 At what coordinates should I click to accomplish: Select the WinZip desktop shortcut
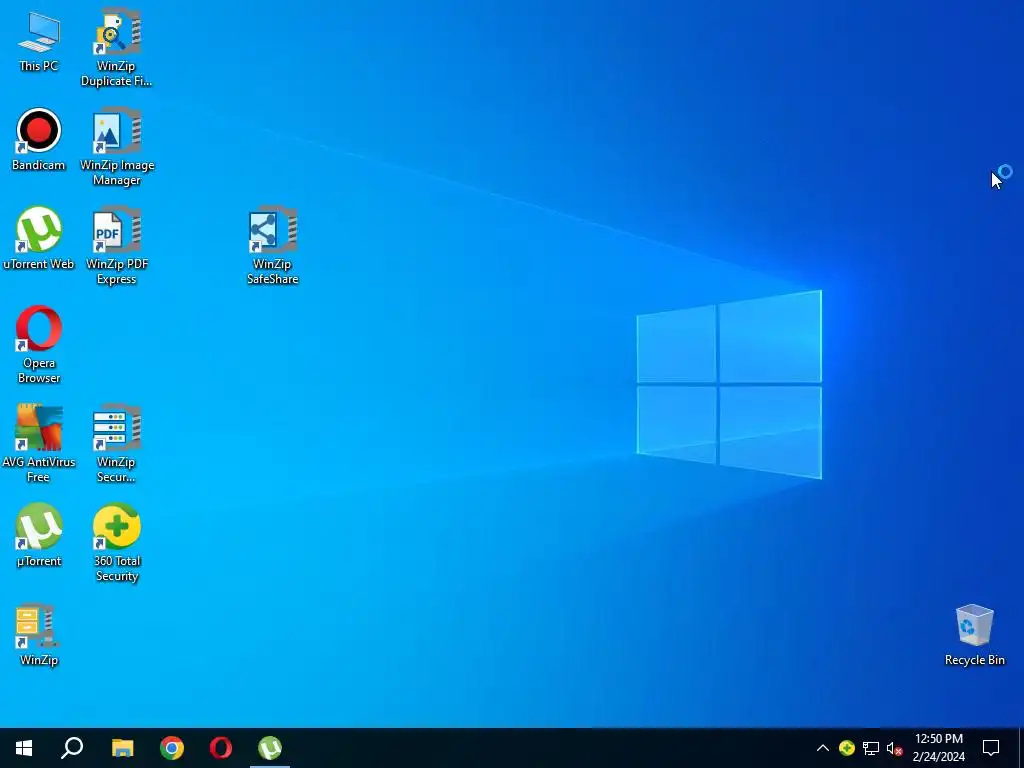click(x=39, y=635)
